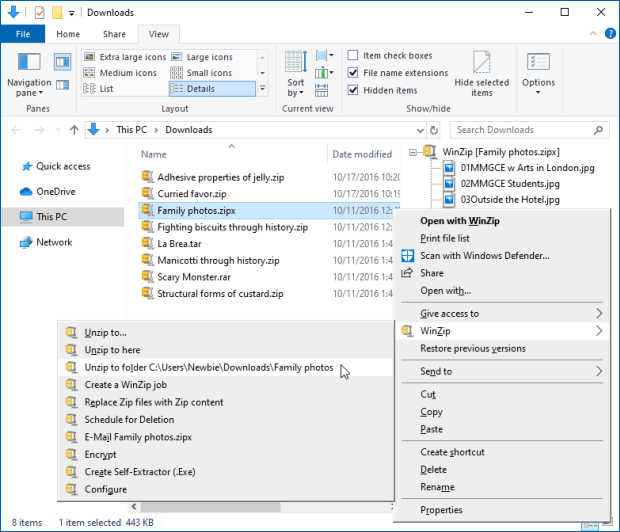620x532 pixels.
Task: Click Size all columns to fit icon
Action: 321,90
